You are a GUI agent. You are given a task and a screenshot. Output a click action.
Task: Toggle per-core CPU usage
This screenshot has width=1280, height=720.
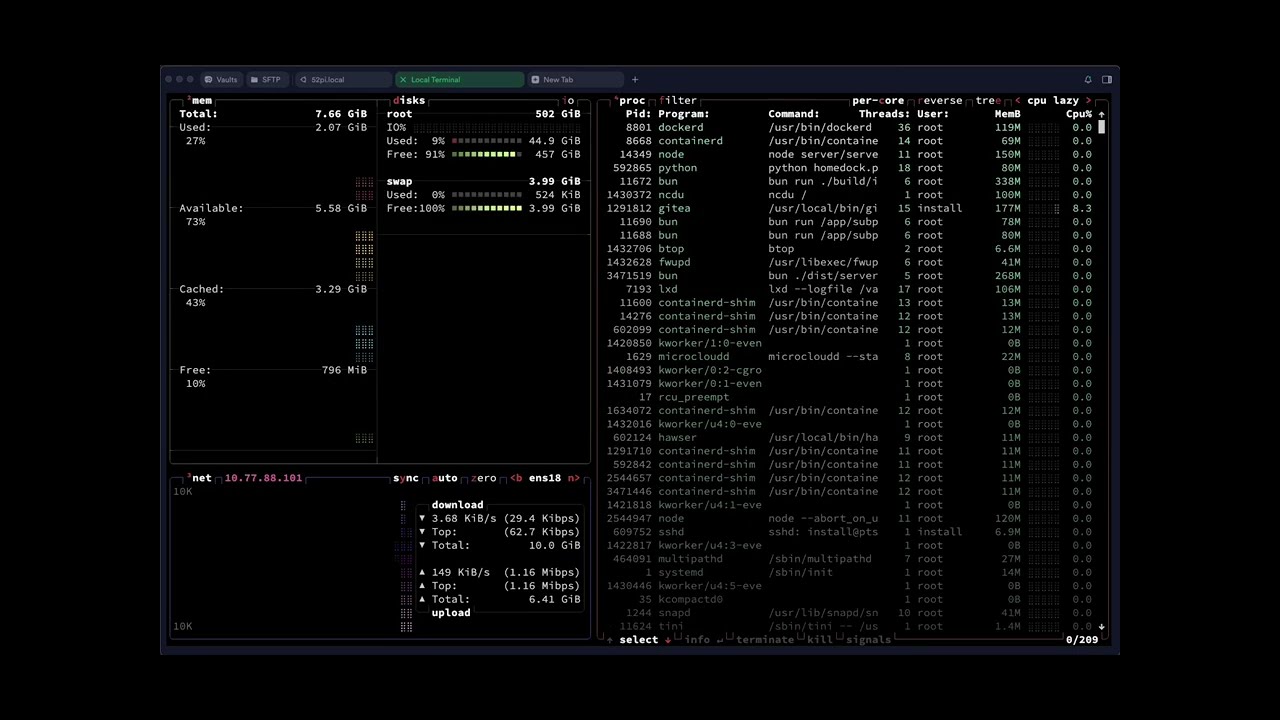click(878, 100)
